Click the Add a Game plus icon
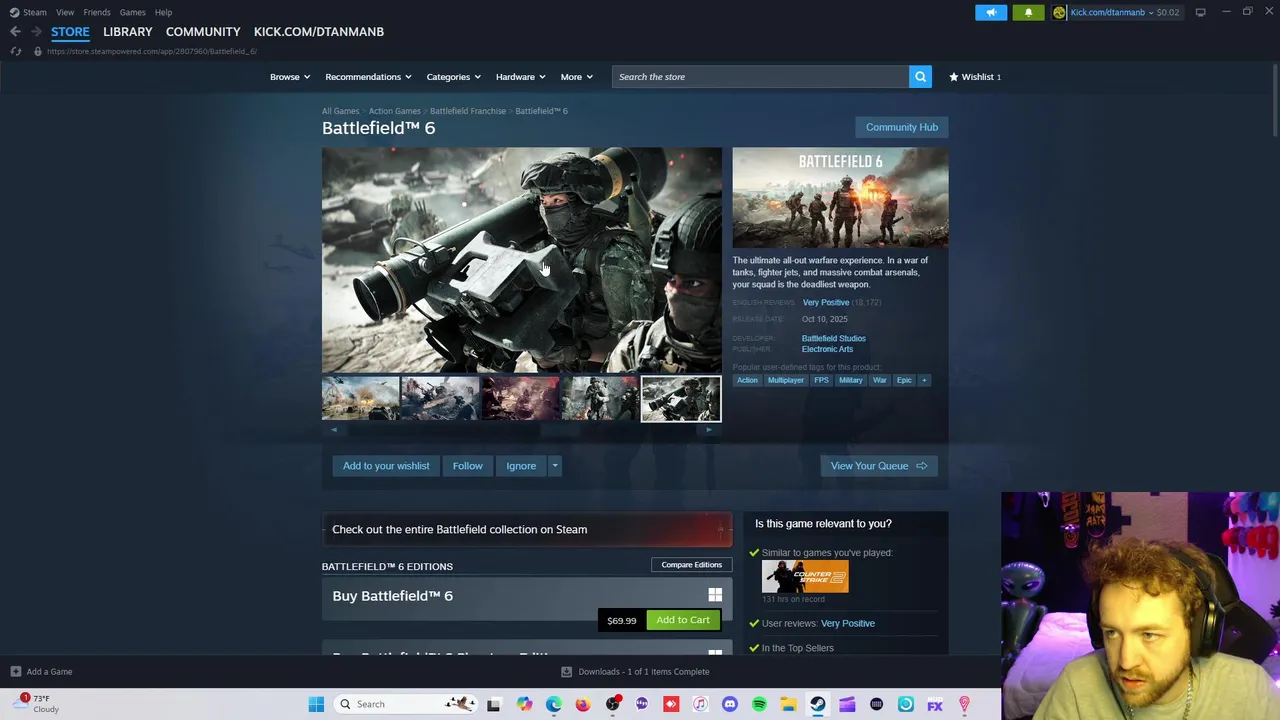 click(15, 672)
